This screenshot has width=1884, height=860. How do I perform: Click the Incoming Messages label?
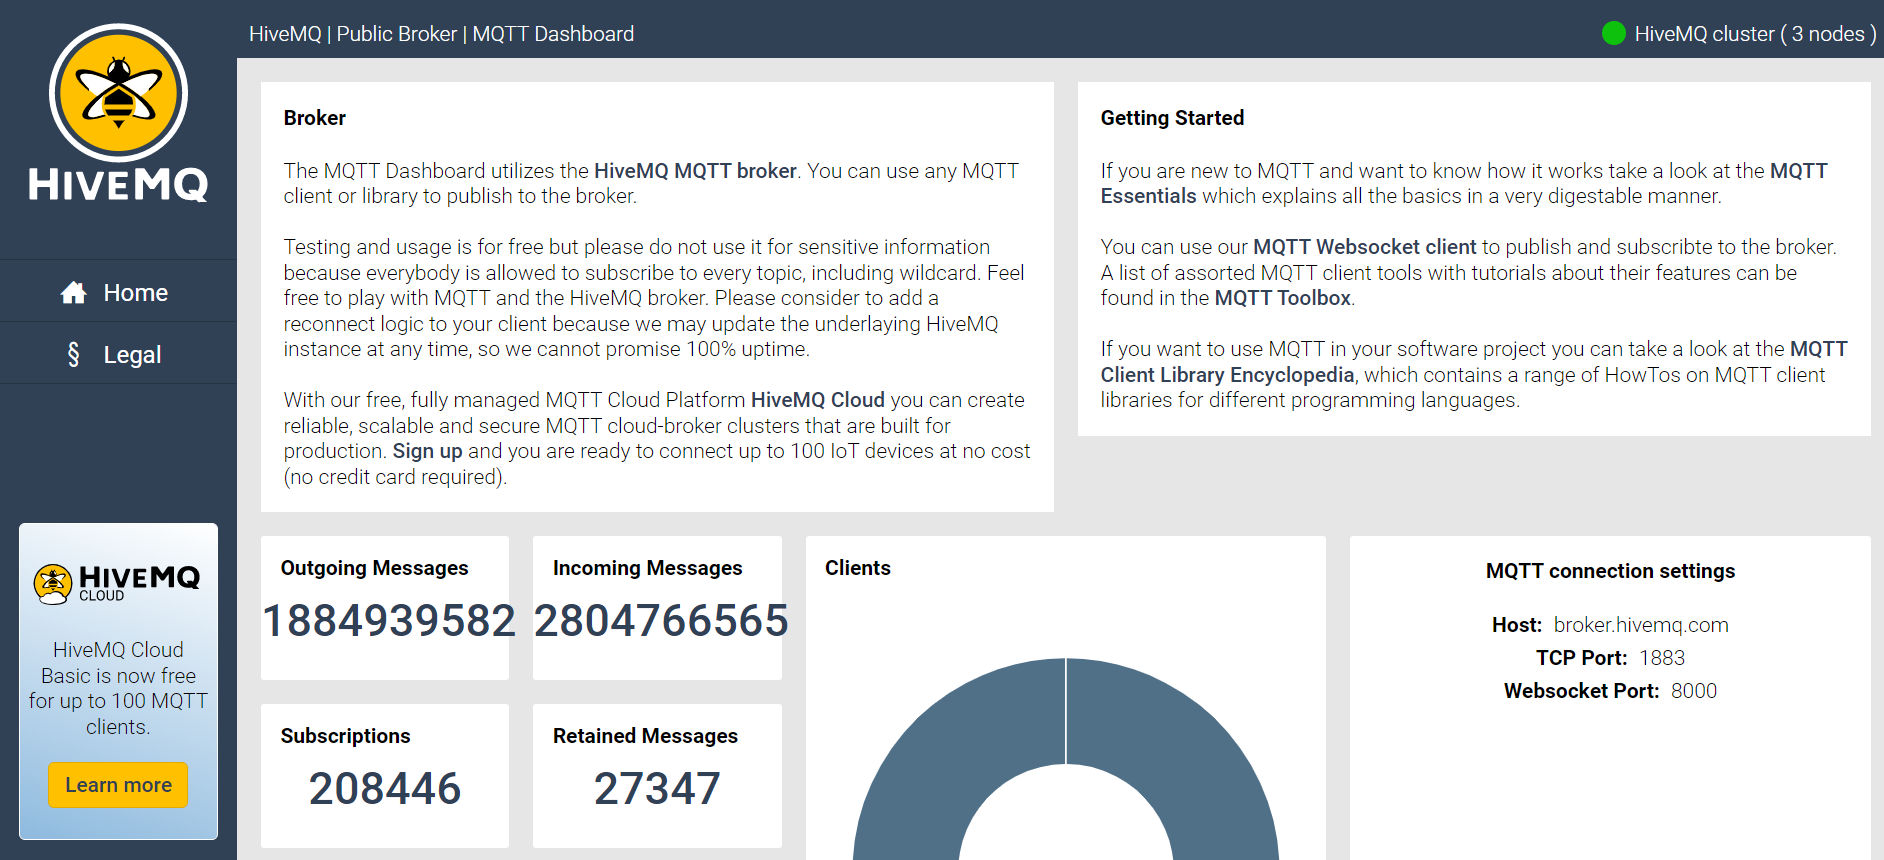(647, 568)
